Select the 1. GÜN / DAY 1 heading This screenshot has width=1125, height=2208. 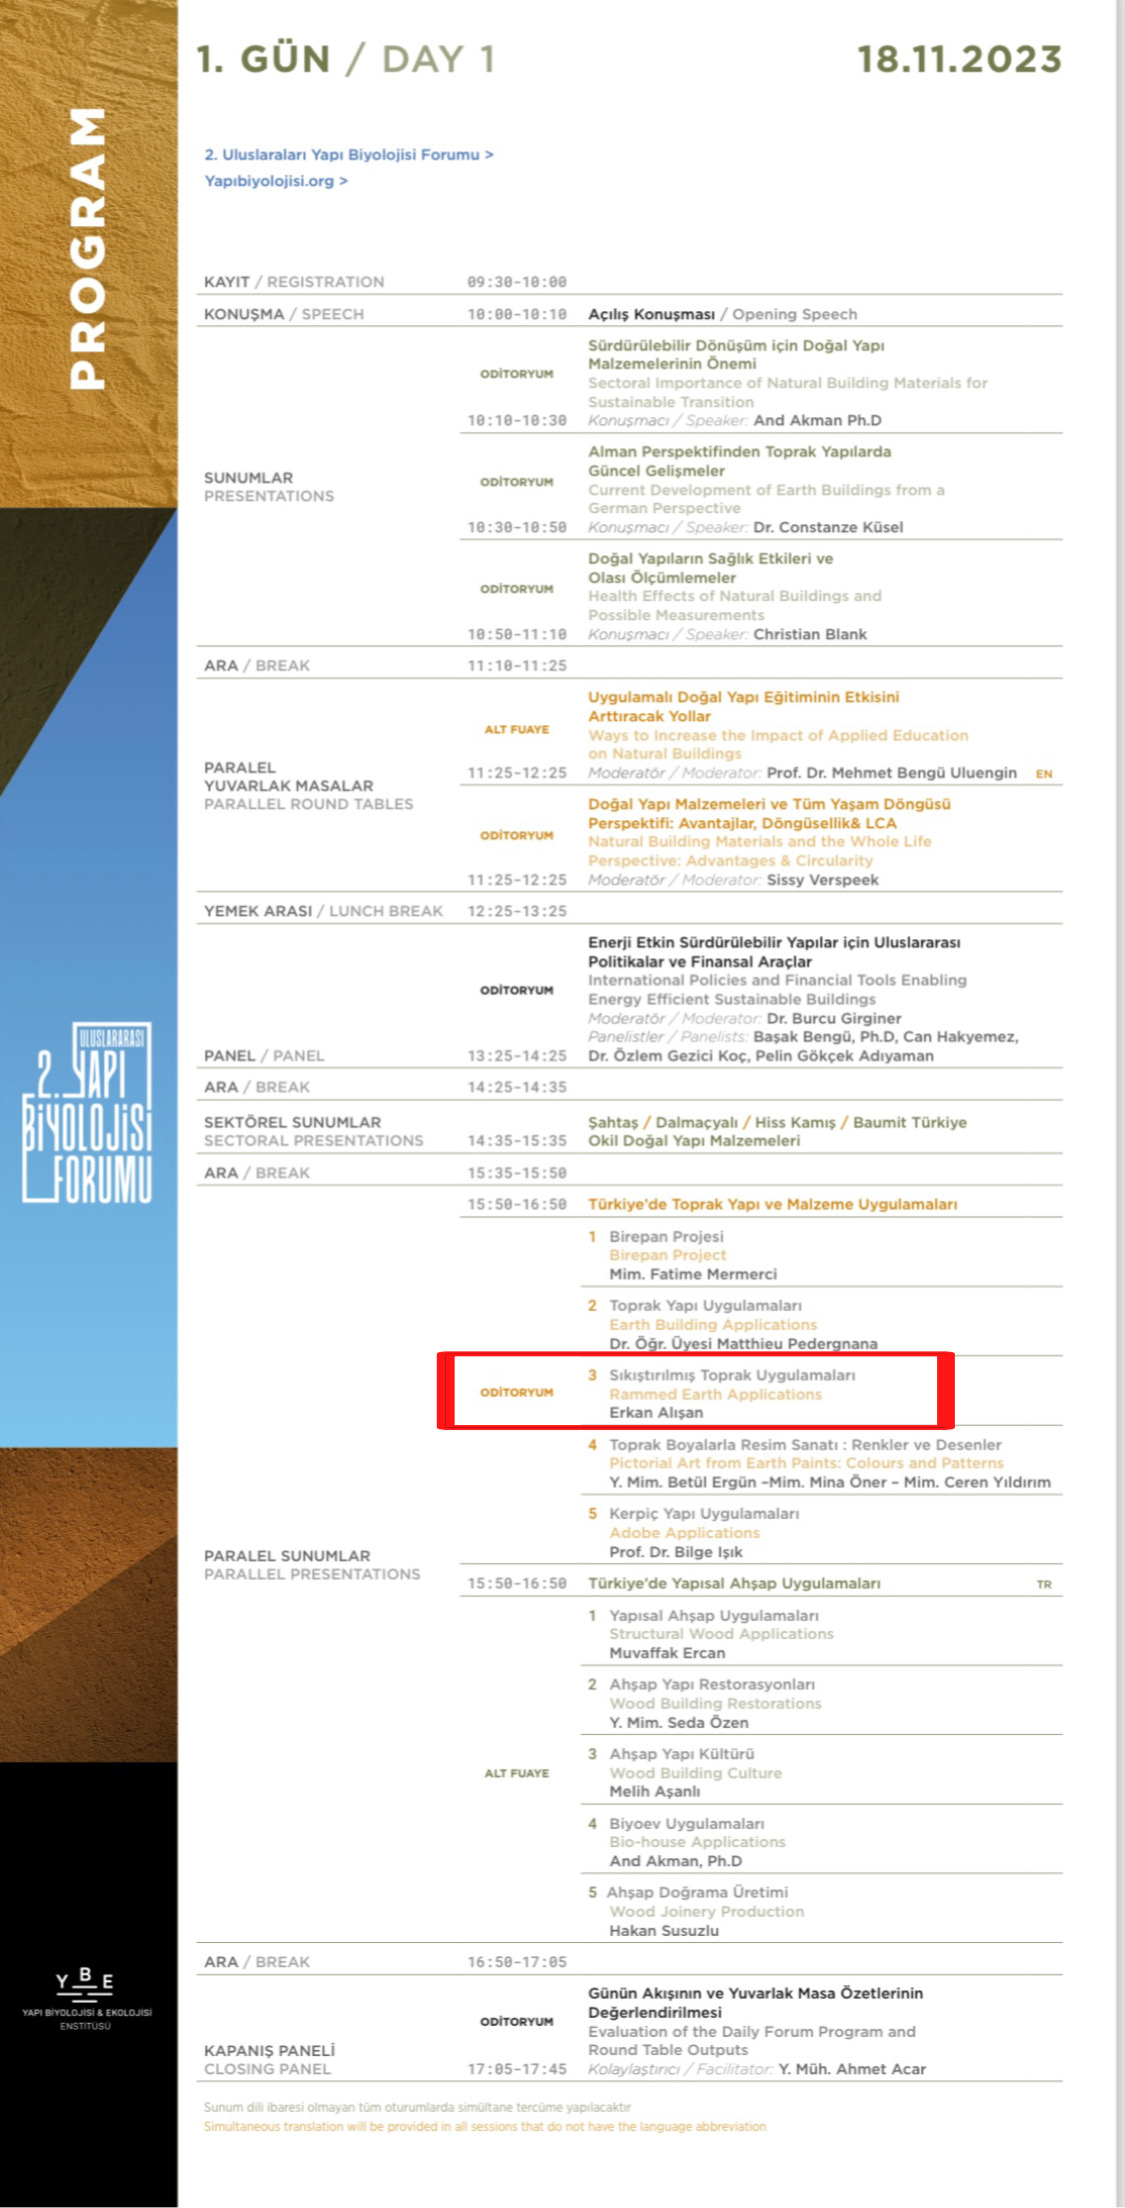[346, 59]
